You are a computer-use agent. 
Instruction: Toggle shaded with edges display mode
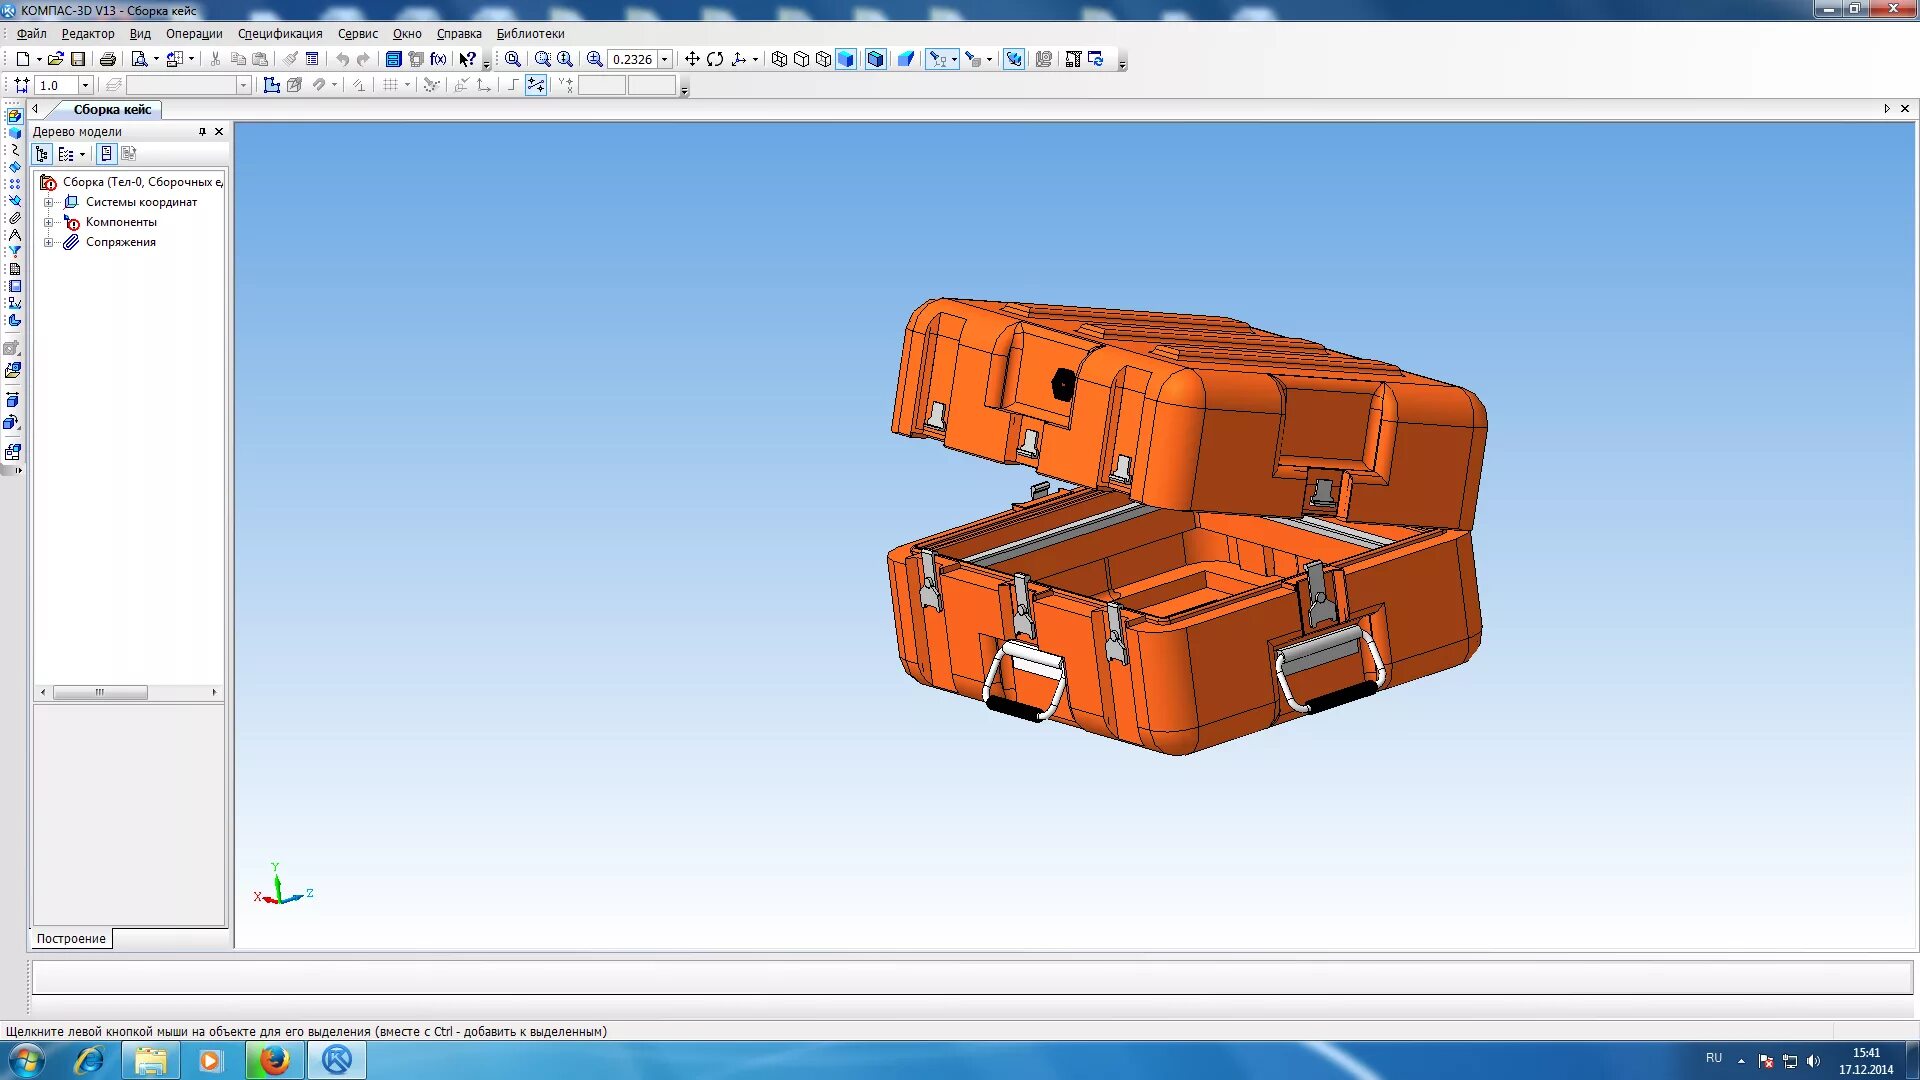point(876,59)
